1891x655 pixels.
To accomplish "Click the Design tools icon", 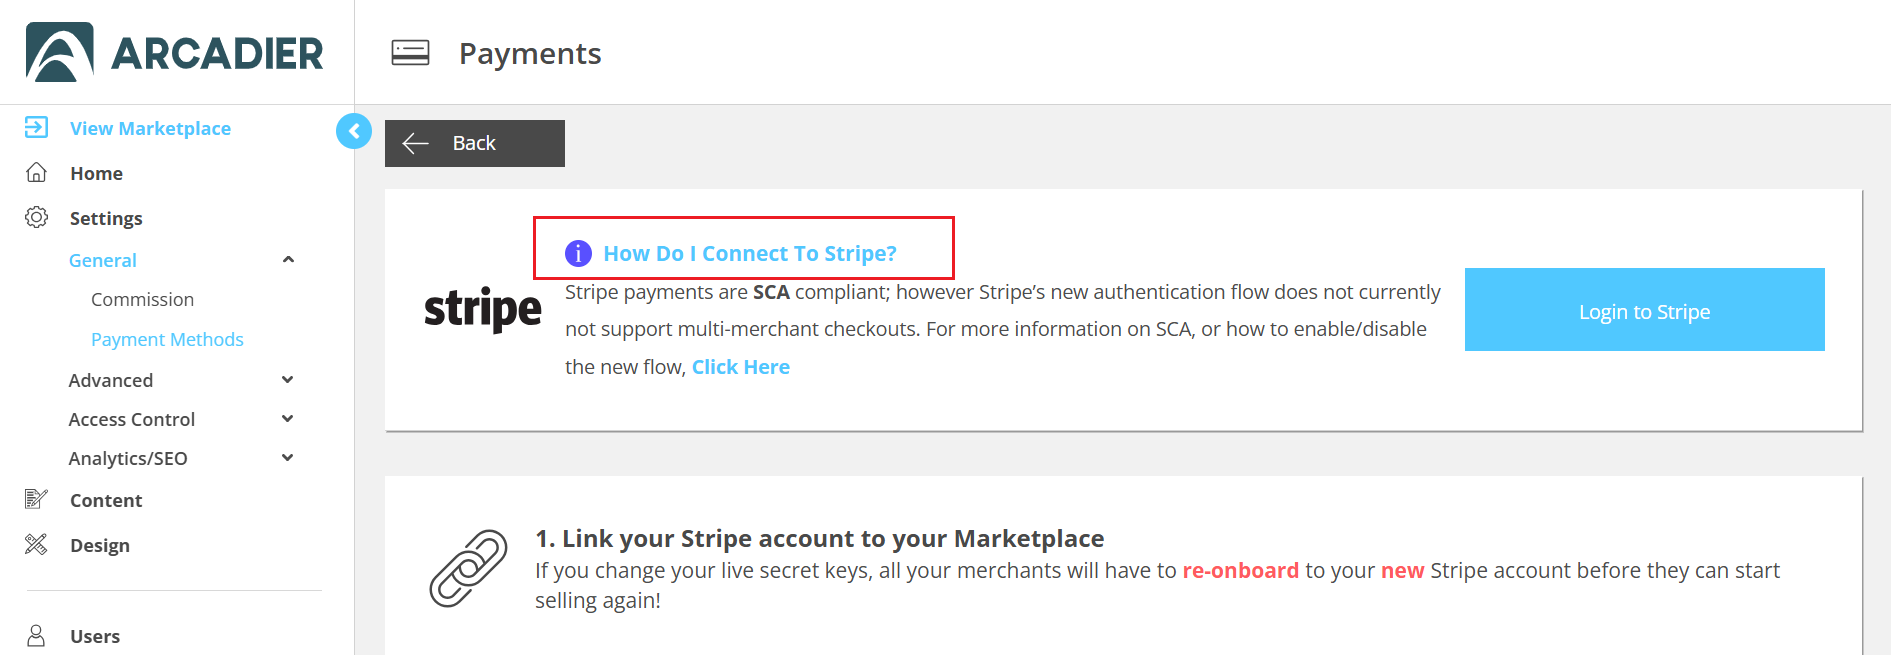I will click(36, 544).
